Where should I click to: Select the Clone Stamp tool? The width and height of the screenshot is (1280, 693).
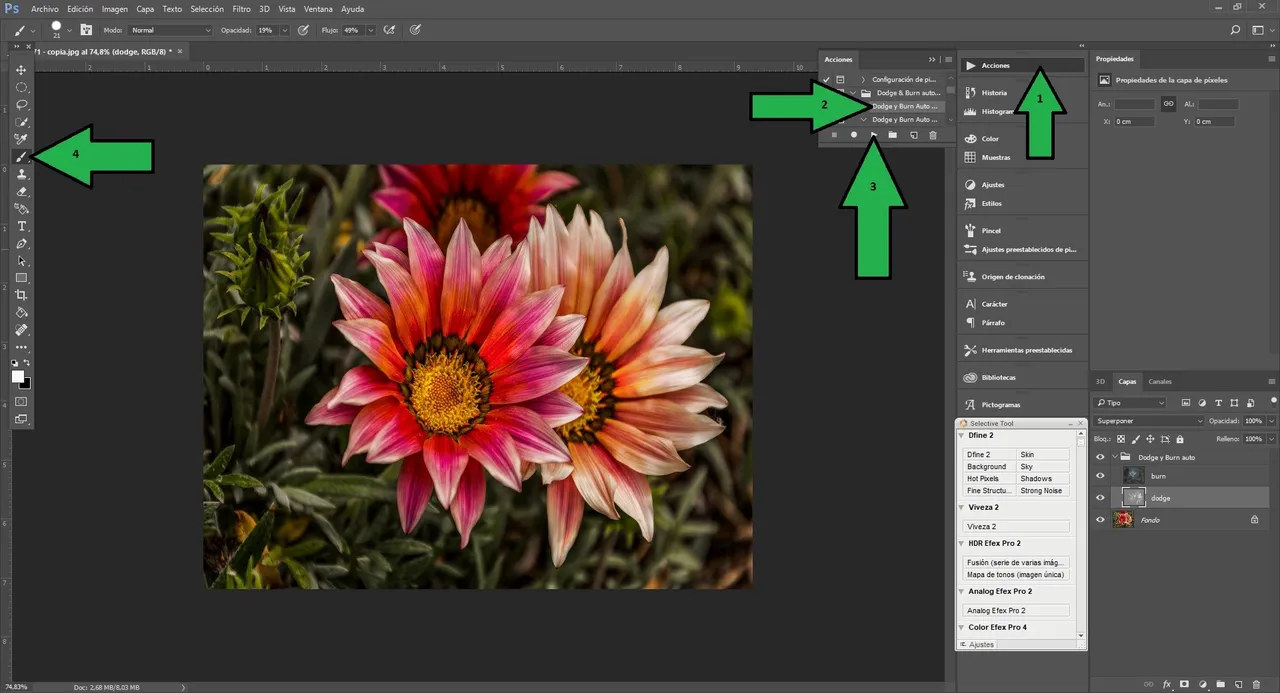(21, 174)
